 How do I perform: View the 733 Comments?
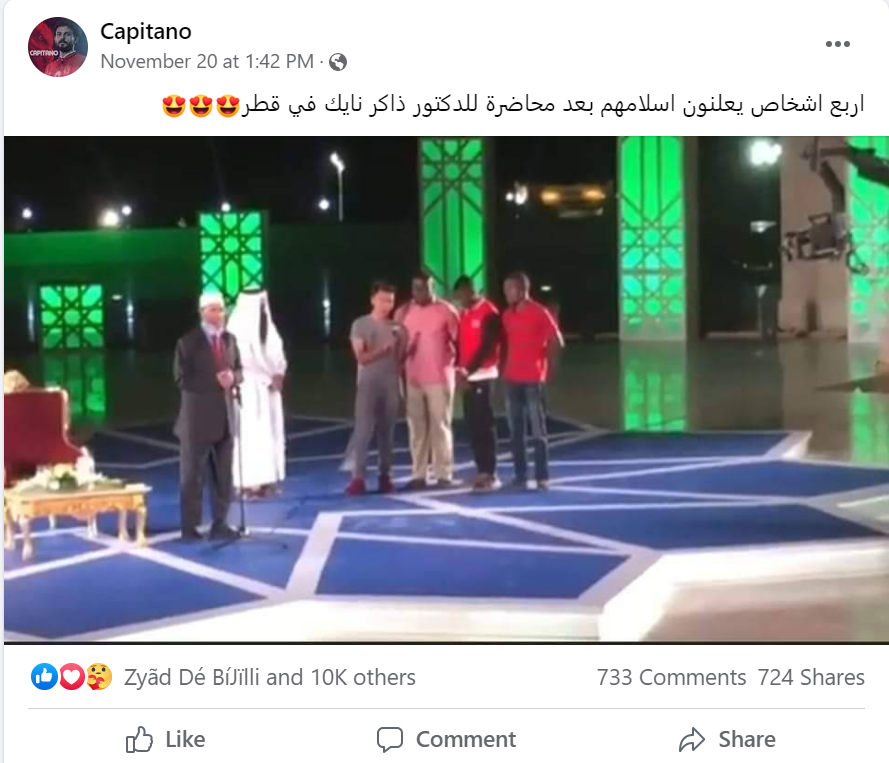pyautogui.click(x=671, y=677)
